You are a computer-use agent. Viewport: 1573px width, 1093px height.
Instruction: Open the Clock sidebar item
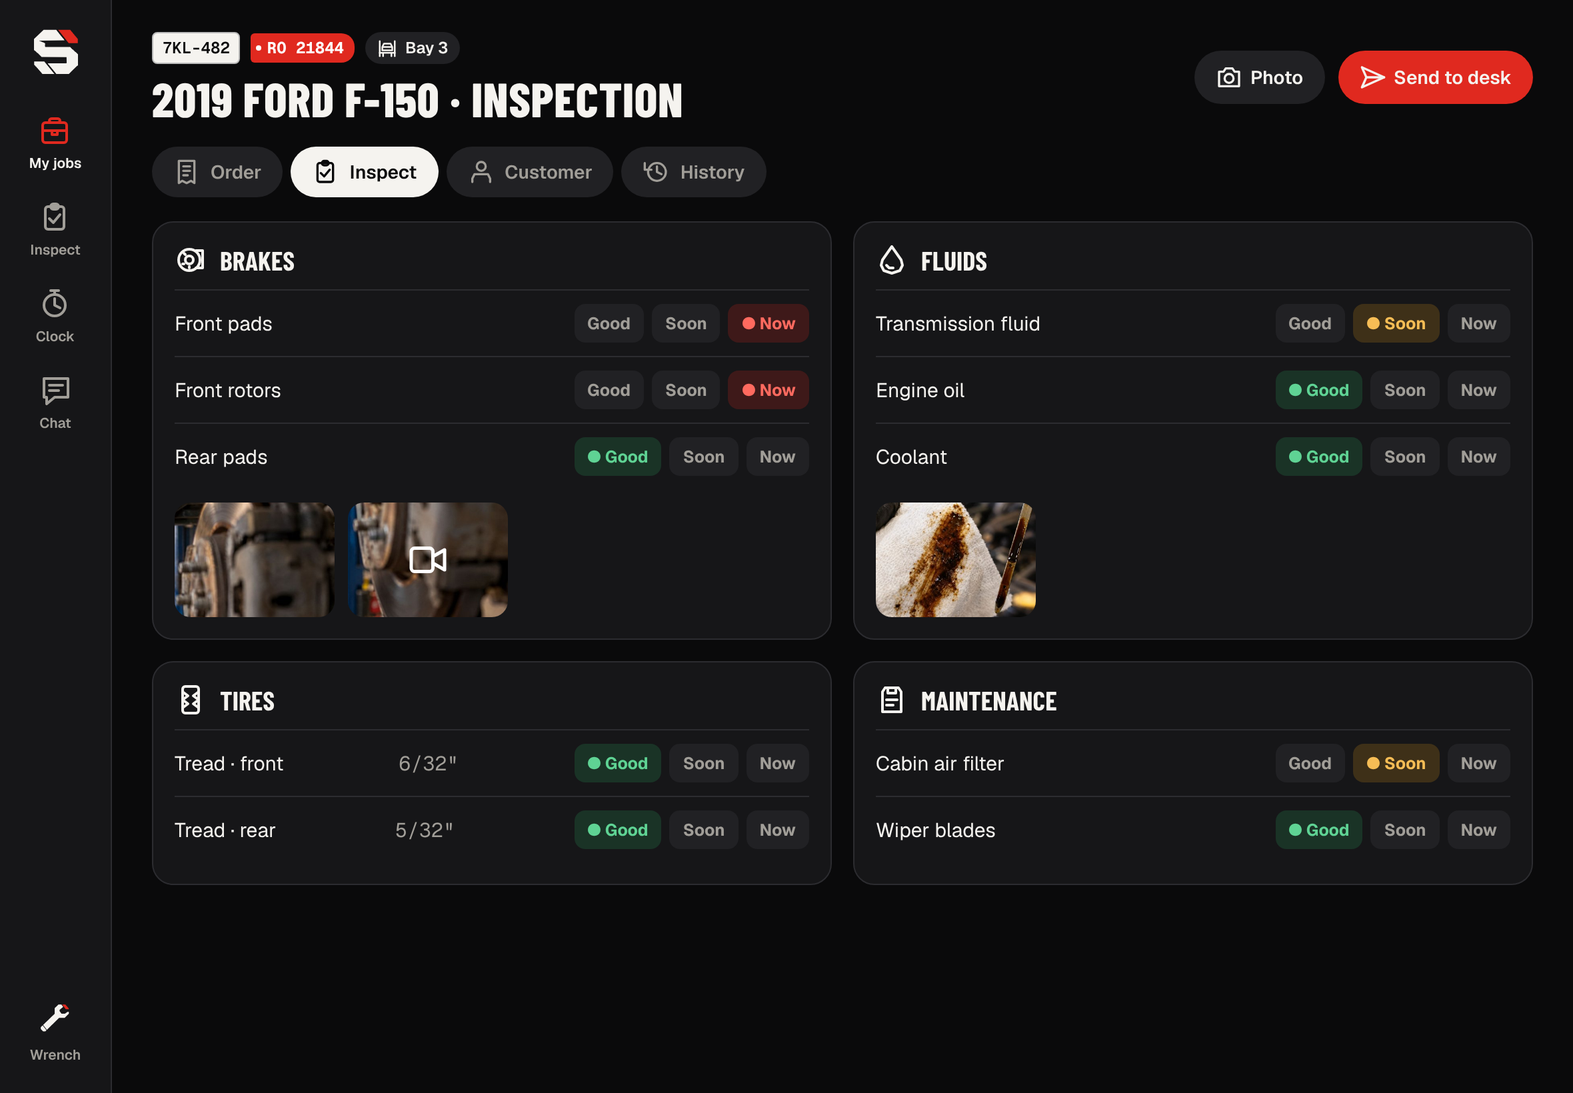(x=55, y=317)
